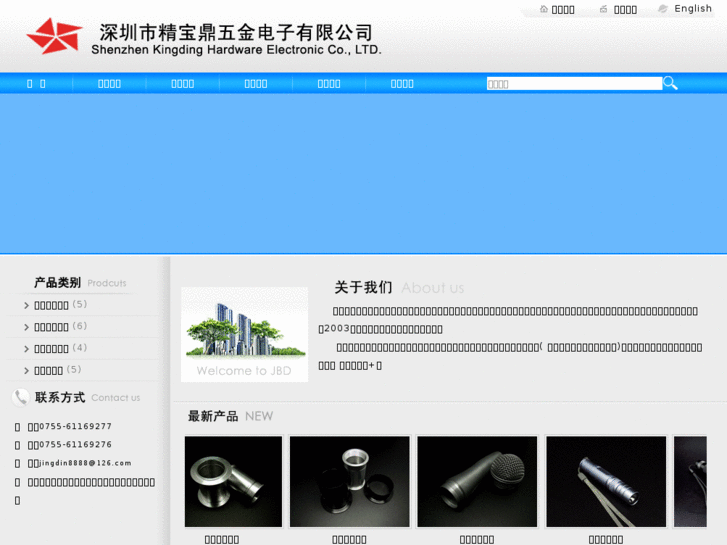Click the email jingdin8888@126.com
Image resolution: width=727 pixels, height=545 pixels.
click(x=85, y=463)
